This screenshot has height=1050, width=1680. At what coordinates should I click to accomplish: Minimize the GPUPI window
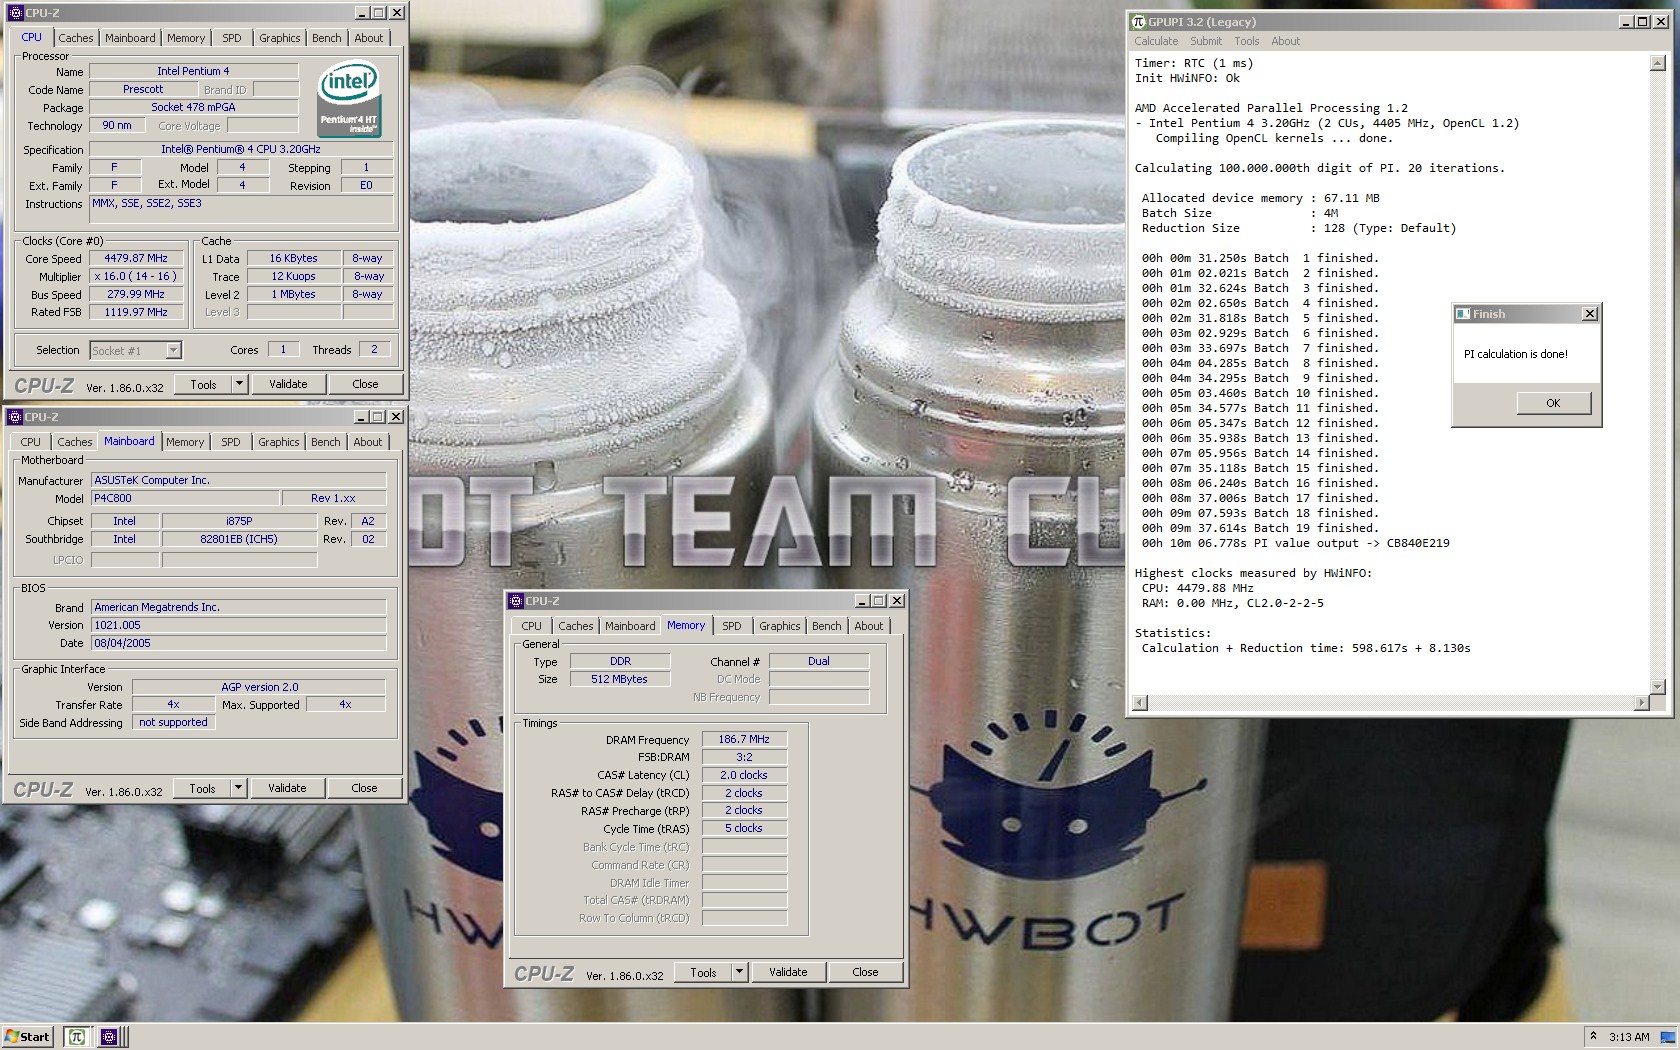[x=1624, y=21]
